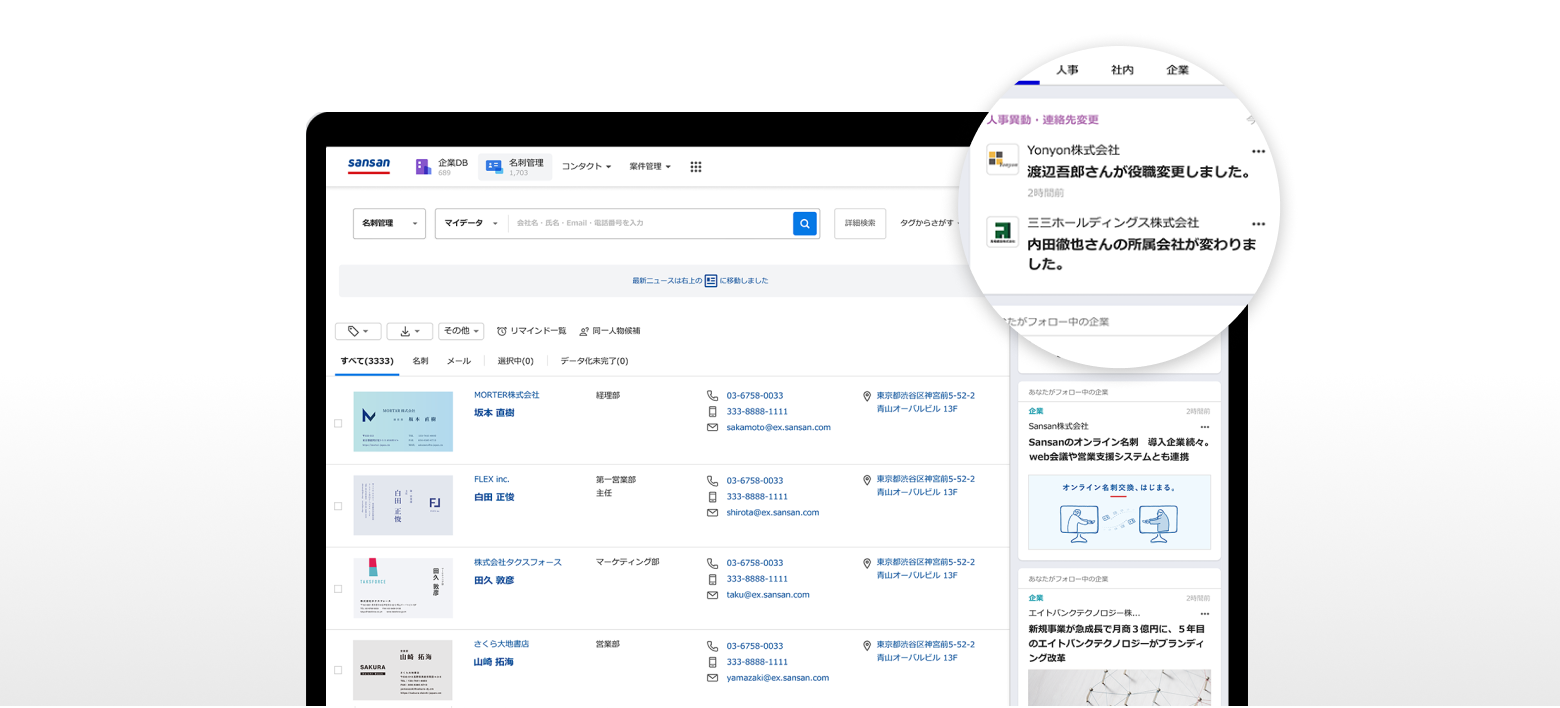
Task: Open the MORTER business card thumbnail
Action: 403,422
